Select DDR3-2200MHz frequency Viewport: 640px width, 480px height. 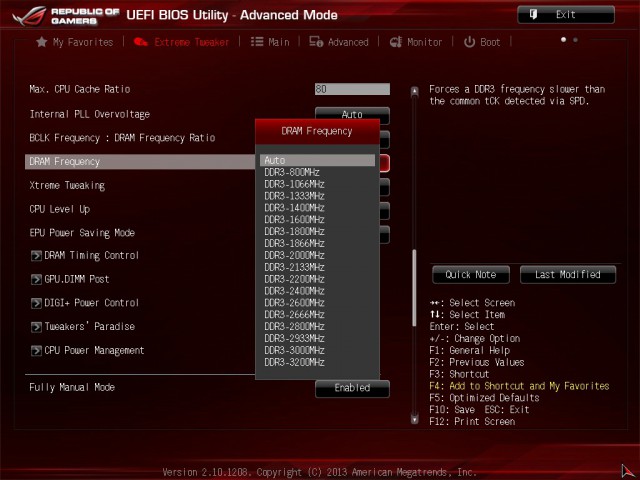pos(317,279)
